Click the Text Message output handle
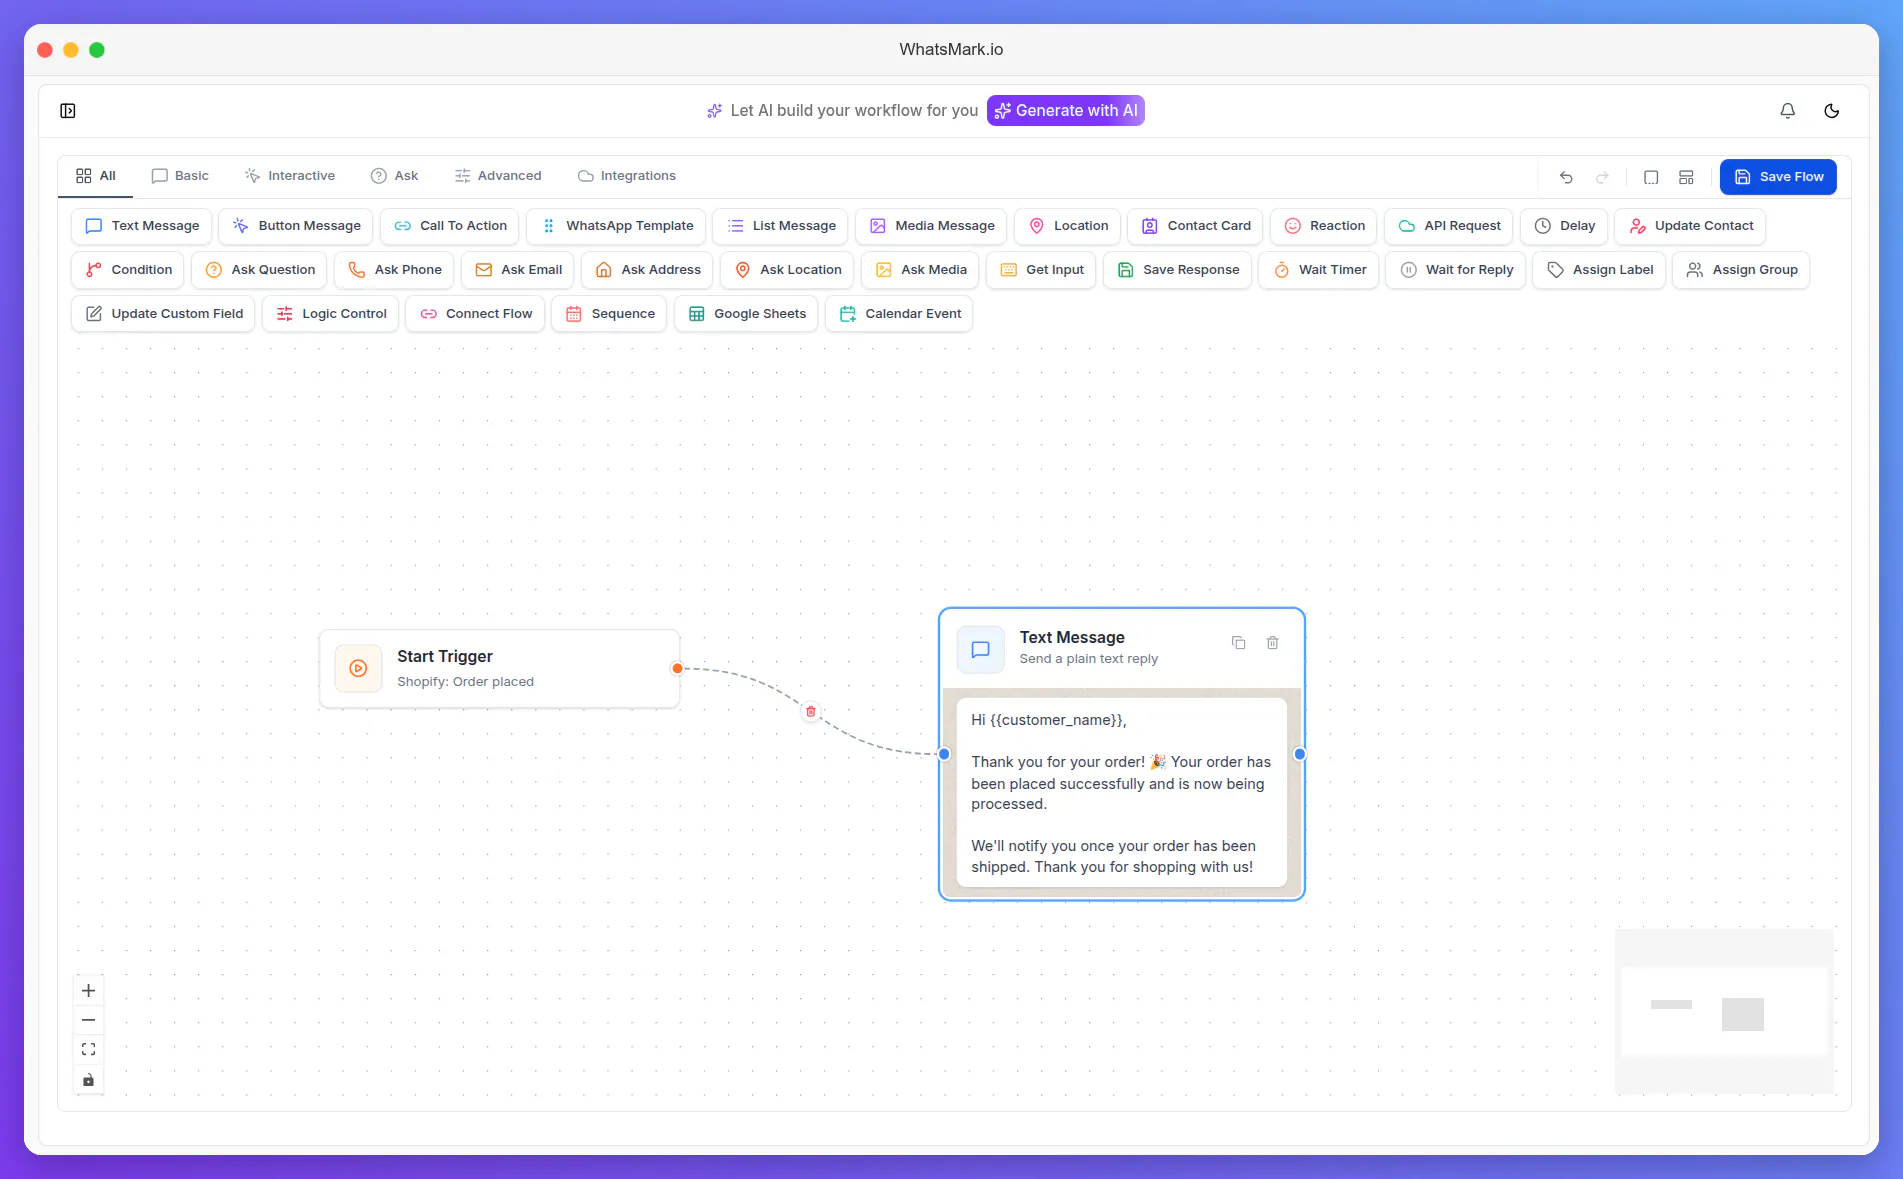This screenshot has height=1179, width=1903. 1300,754
